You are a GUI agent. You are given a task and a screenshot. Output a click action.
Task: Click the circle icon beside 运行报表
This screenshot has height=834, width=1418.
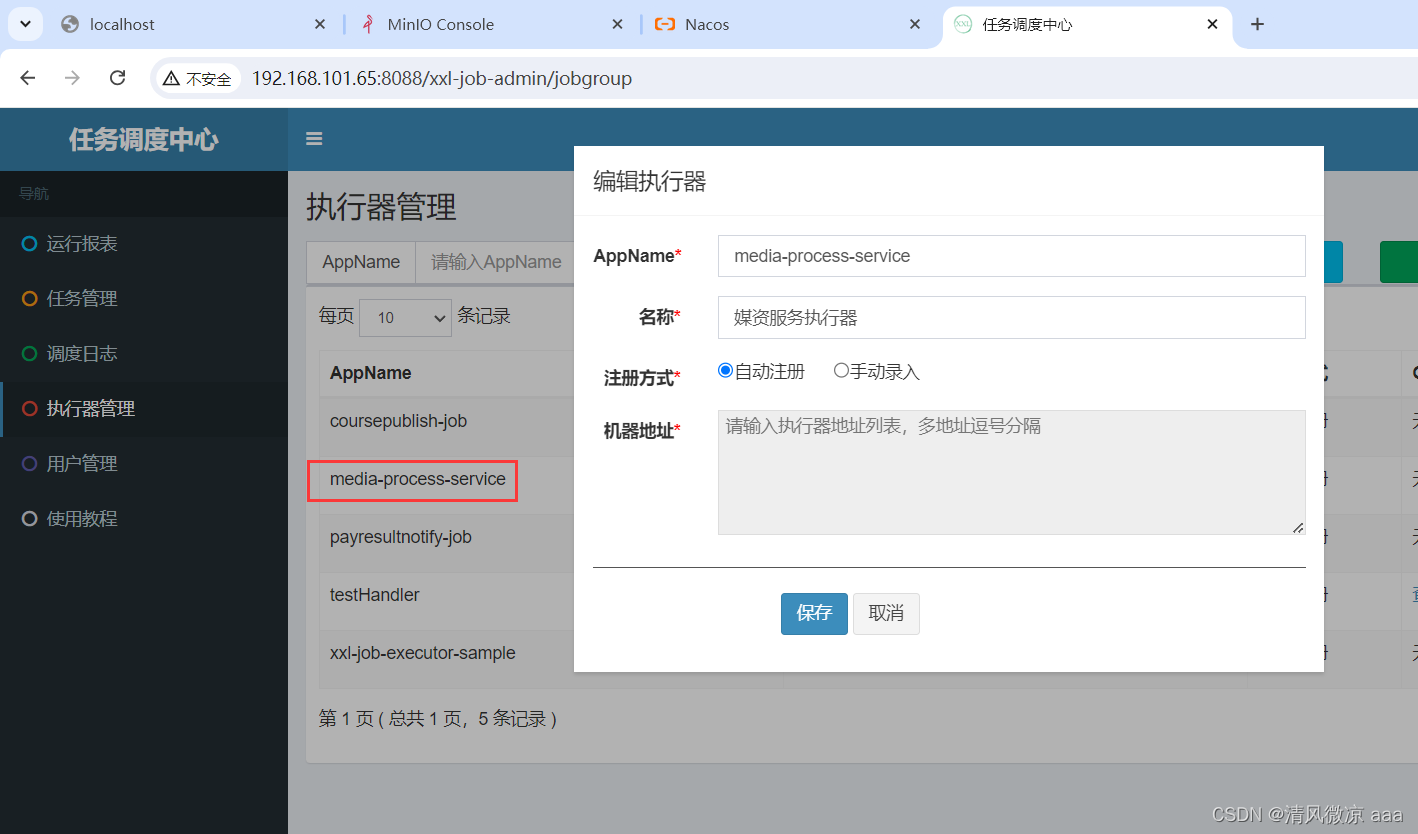click(x=29, y=244)
